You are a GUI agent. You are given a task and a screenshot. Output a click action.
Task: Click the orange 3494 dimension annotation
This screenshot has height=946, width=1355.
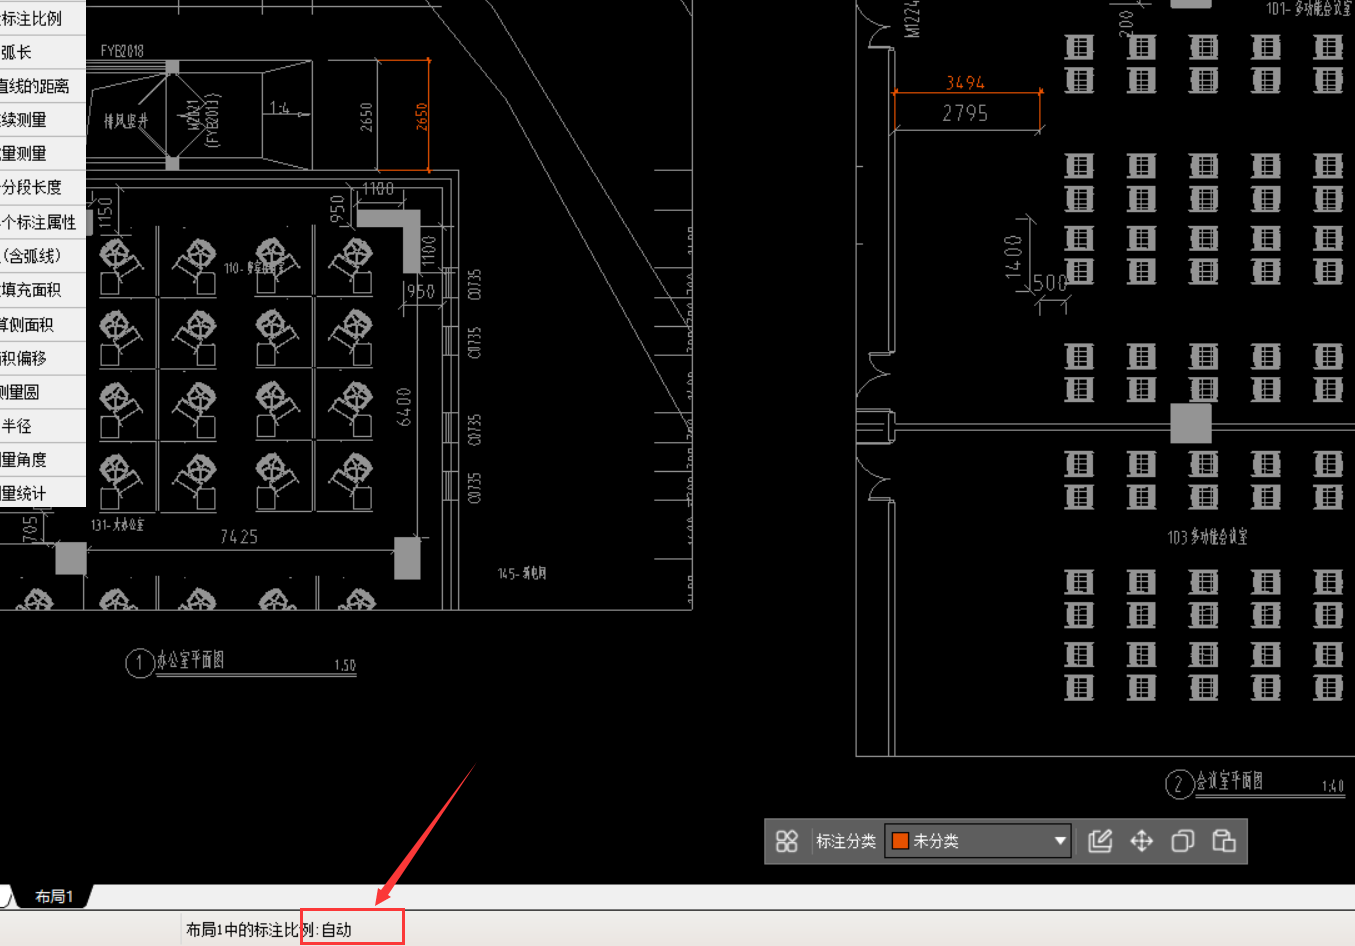pos(965,83)
